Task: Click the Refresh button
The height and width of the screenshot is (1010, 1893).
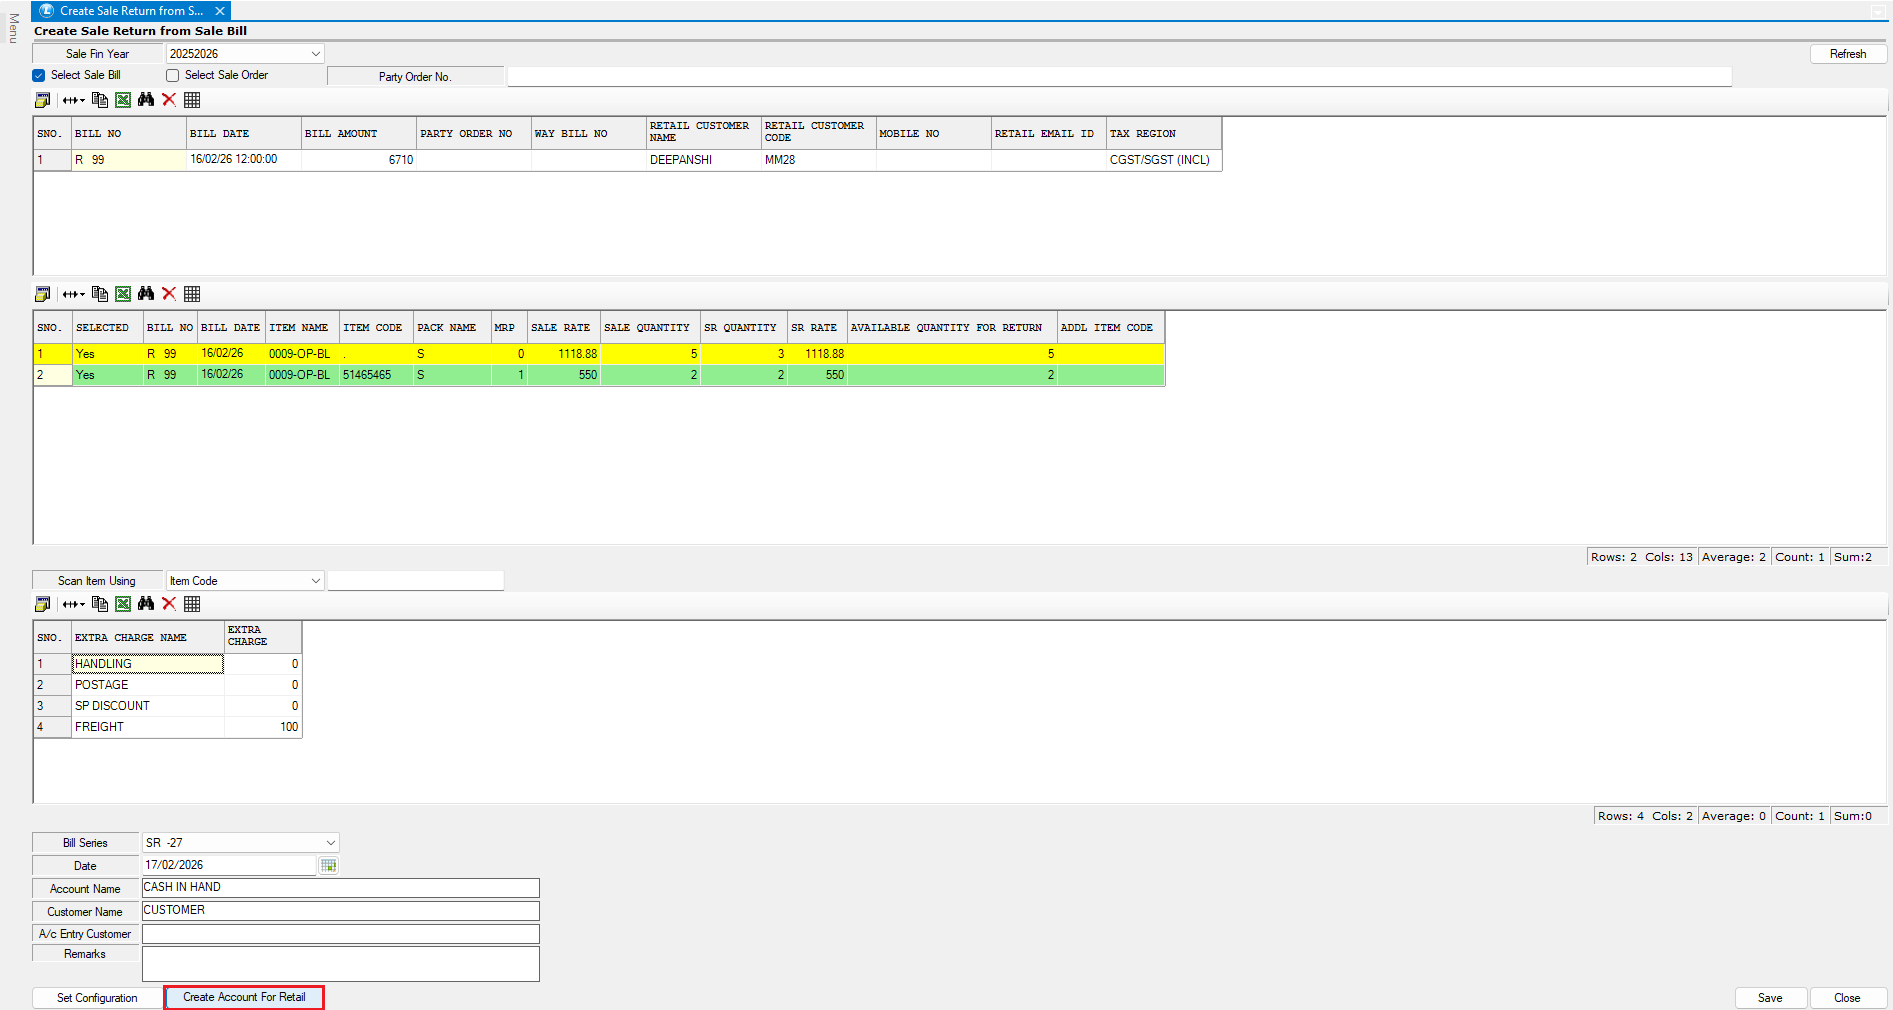Action: 1847,54
